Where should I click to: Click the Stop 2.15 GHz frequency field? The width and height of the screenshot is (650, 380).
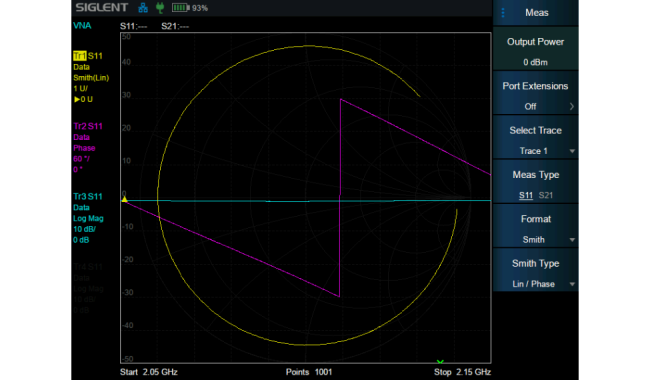(x=462, y=372)
